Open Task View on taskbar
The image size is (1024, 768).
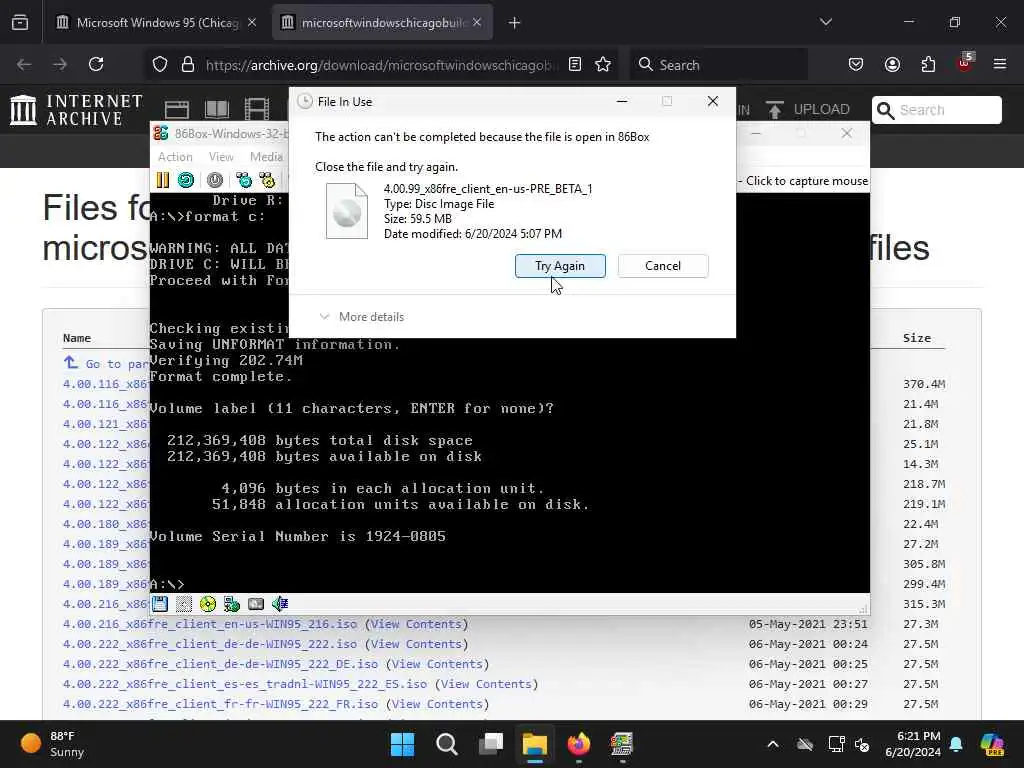tap(490, 744)
